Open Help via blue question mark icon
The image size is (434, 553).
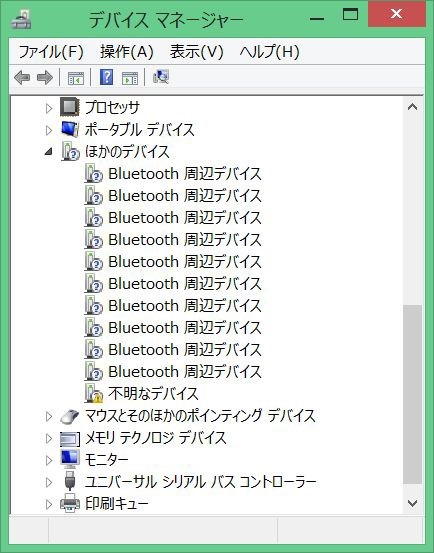pos(106,77)
